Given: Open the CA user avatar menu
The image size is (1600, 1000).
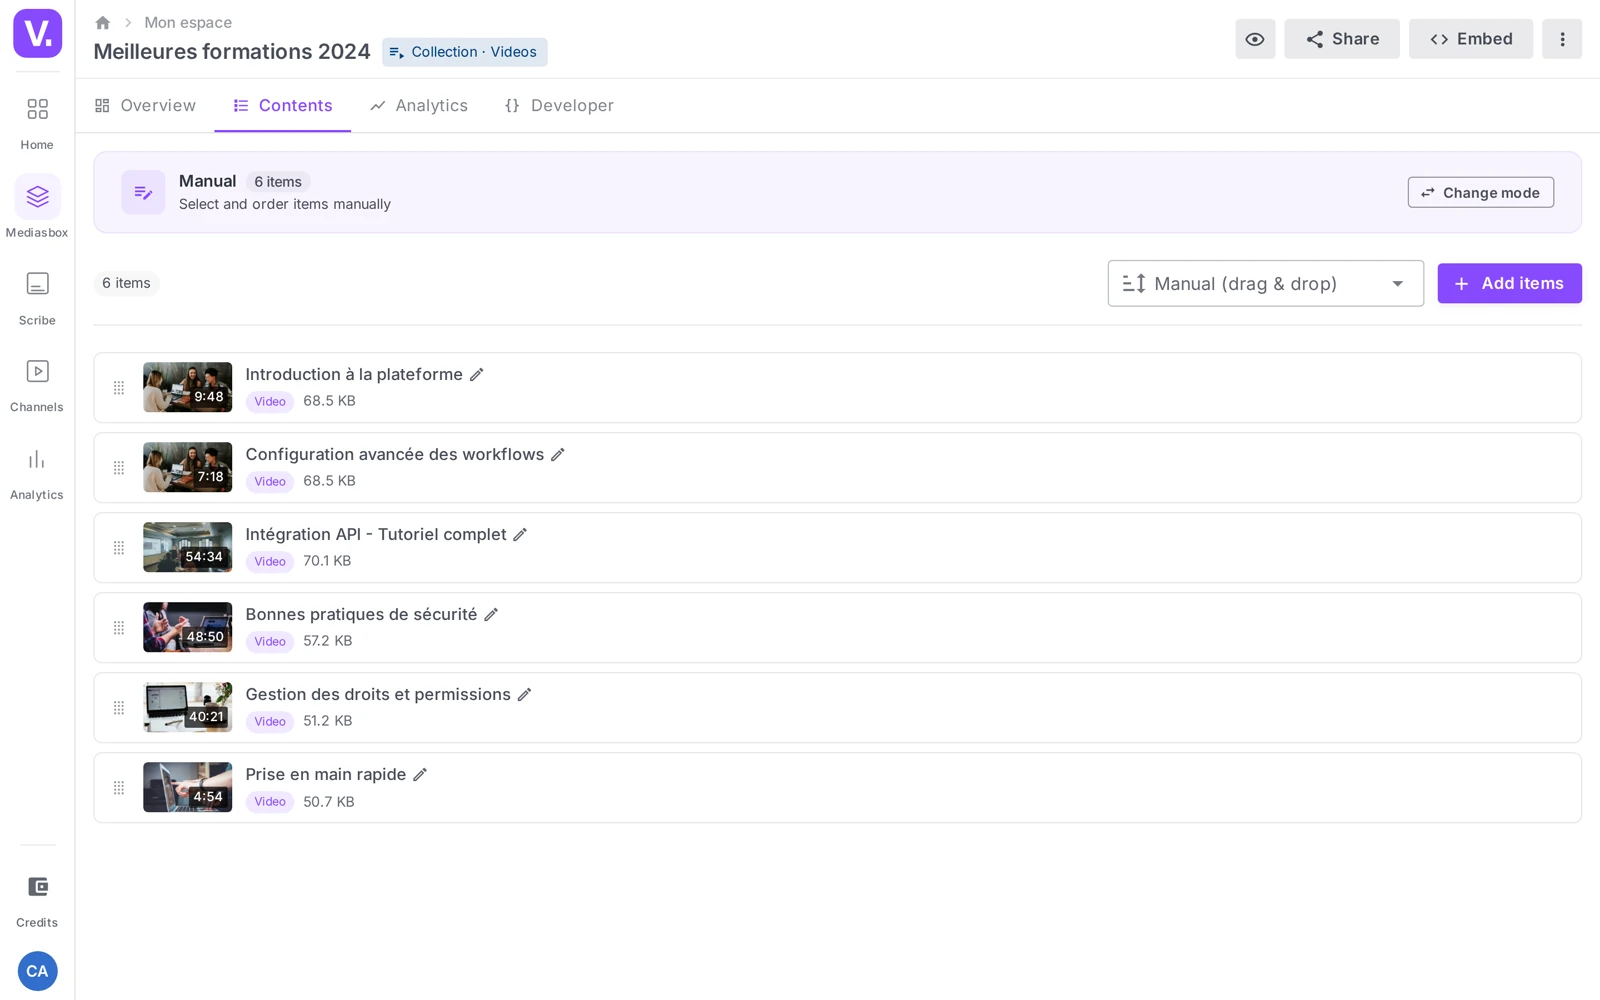Looking at the screenshot, I should pos(37,971).
